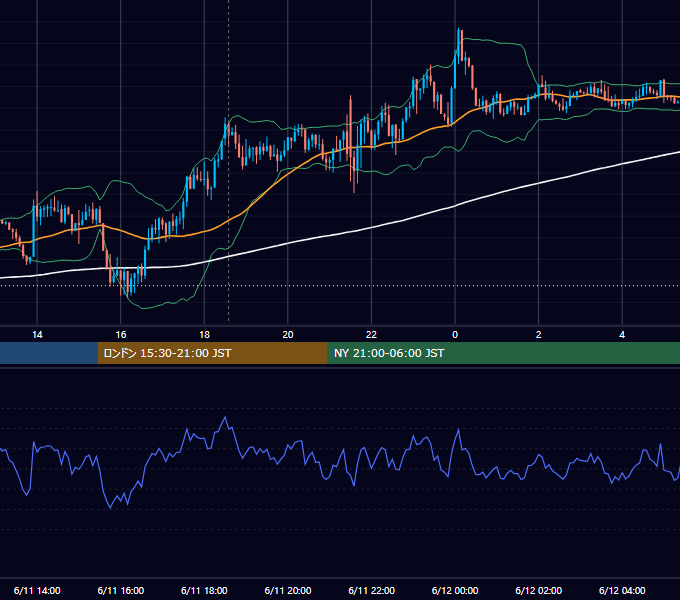
Task: Click the 6/11 18:00 date label
Action: 204,590
